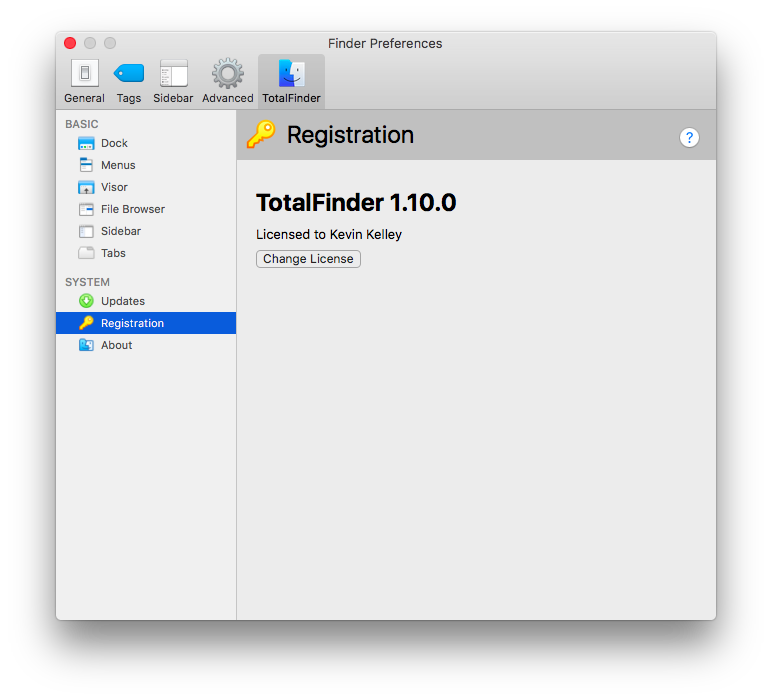Click the Visor icon in sidebar list

(x=86, y=187)
